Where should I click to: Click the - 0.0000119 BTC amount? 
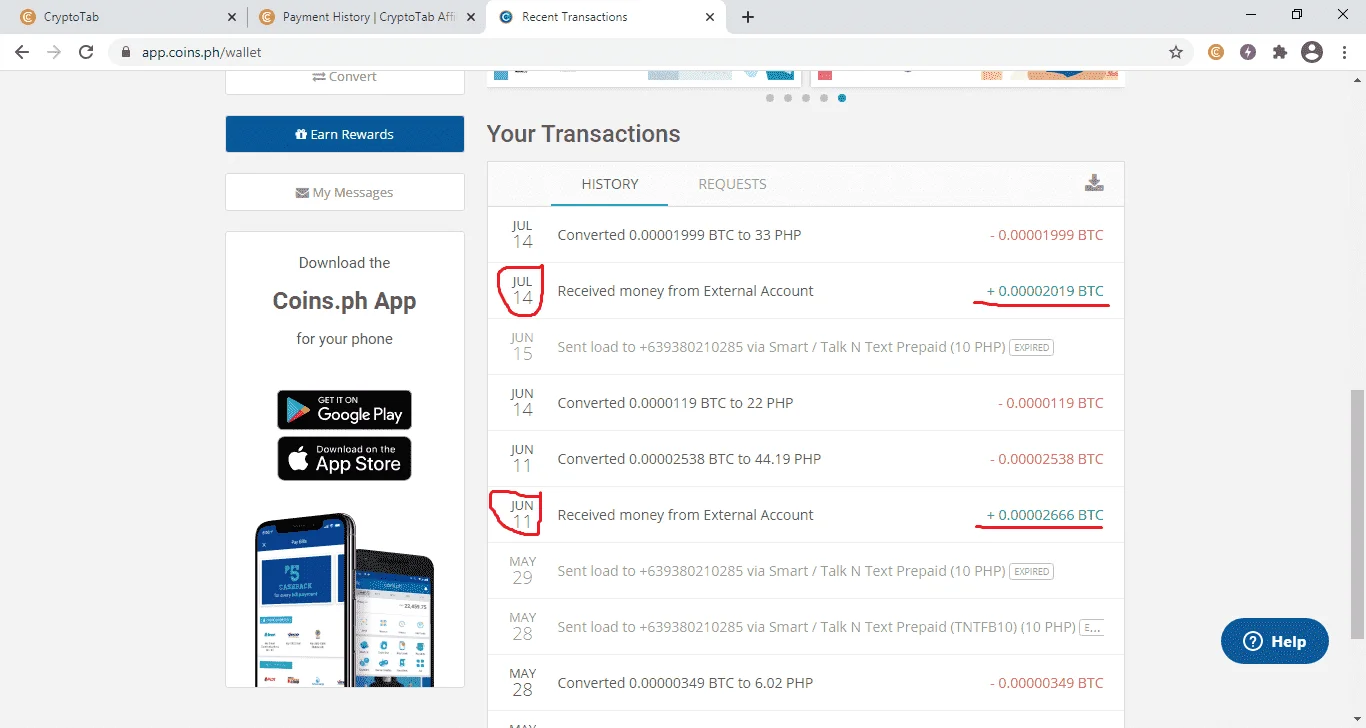[x=1051, y=403]
